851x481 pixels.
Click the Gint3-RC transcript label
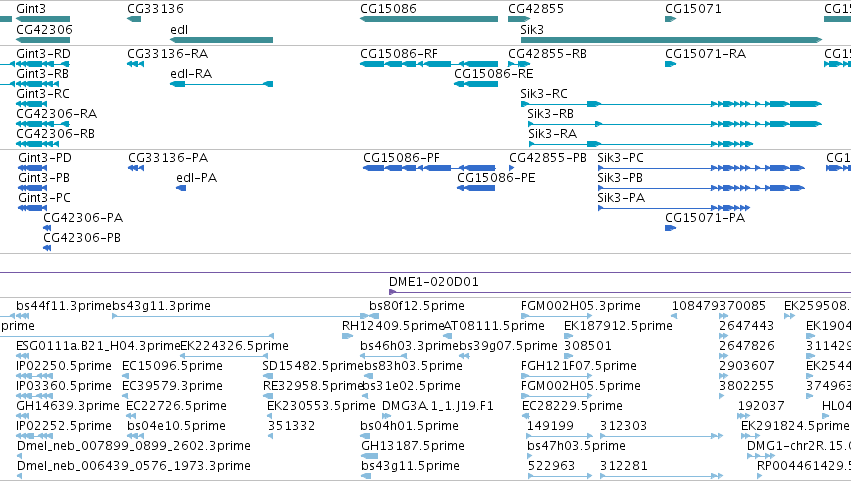coord(43,94)
